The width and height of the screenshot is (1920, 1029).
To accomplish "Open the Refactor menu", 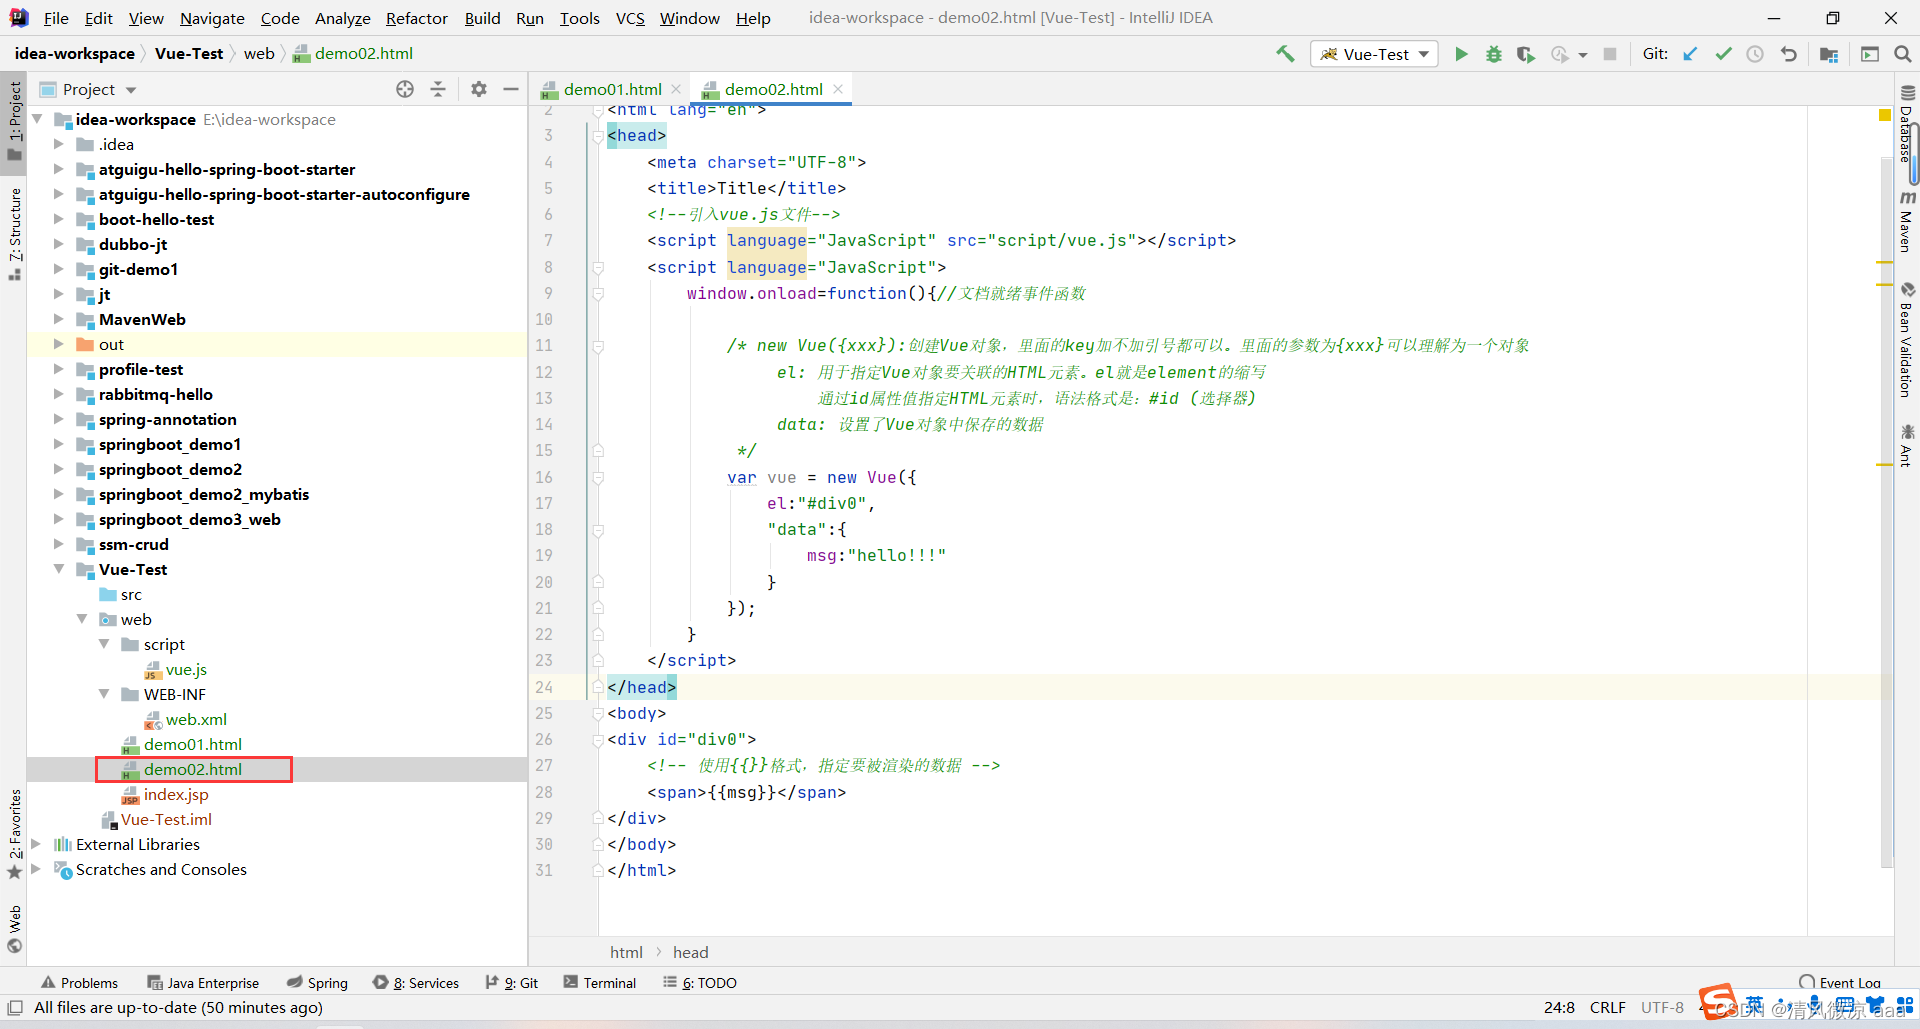I will [x=417, y=18].
